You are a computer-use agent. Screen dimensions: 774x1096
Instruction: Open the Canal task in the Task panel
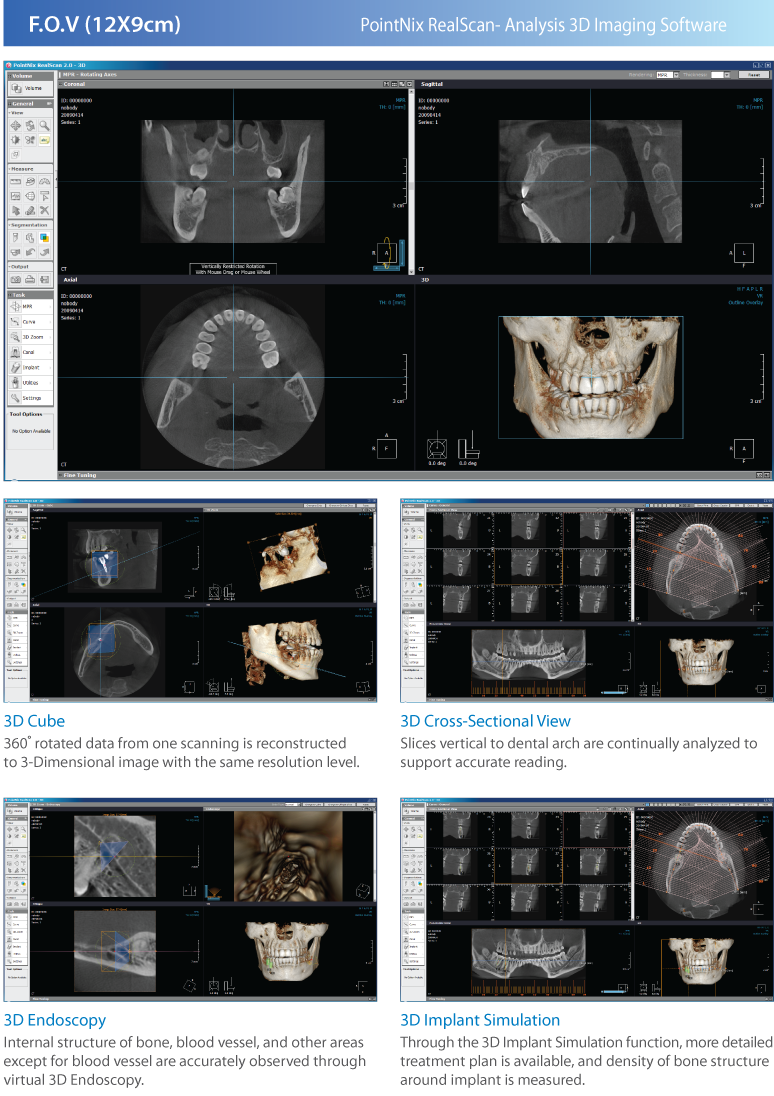tap(30, 352)
